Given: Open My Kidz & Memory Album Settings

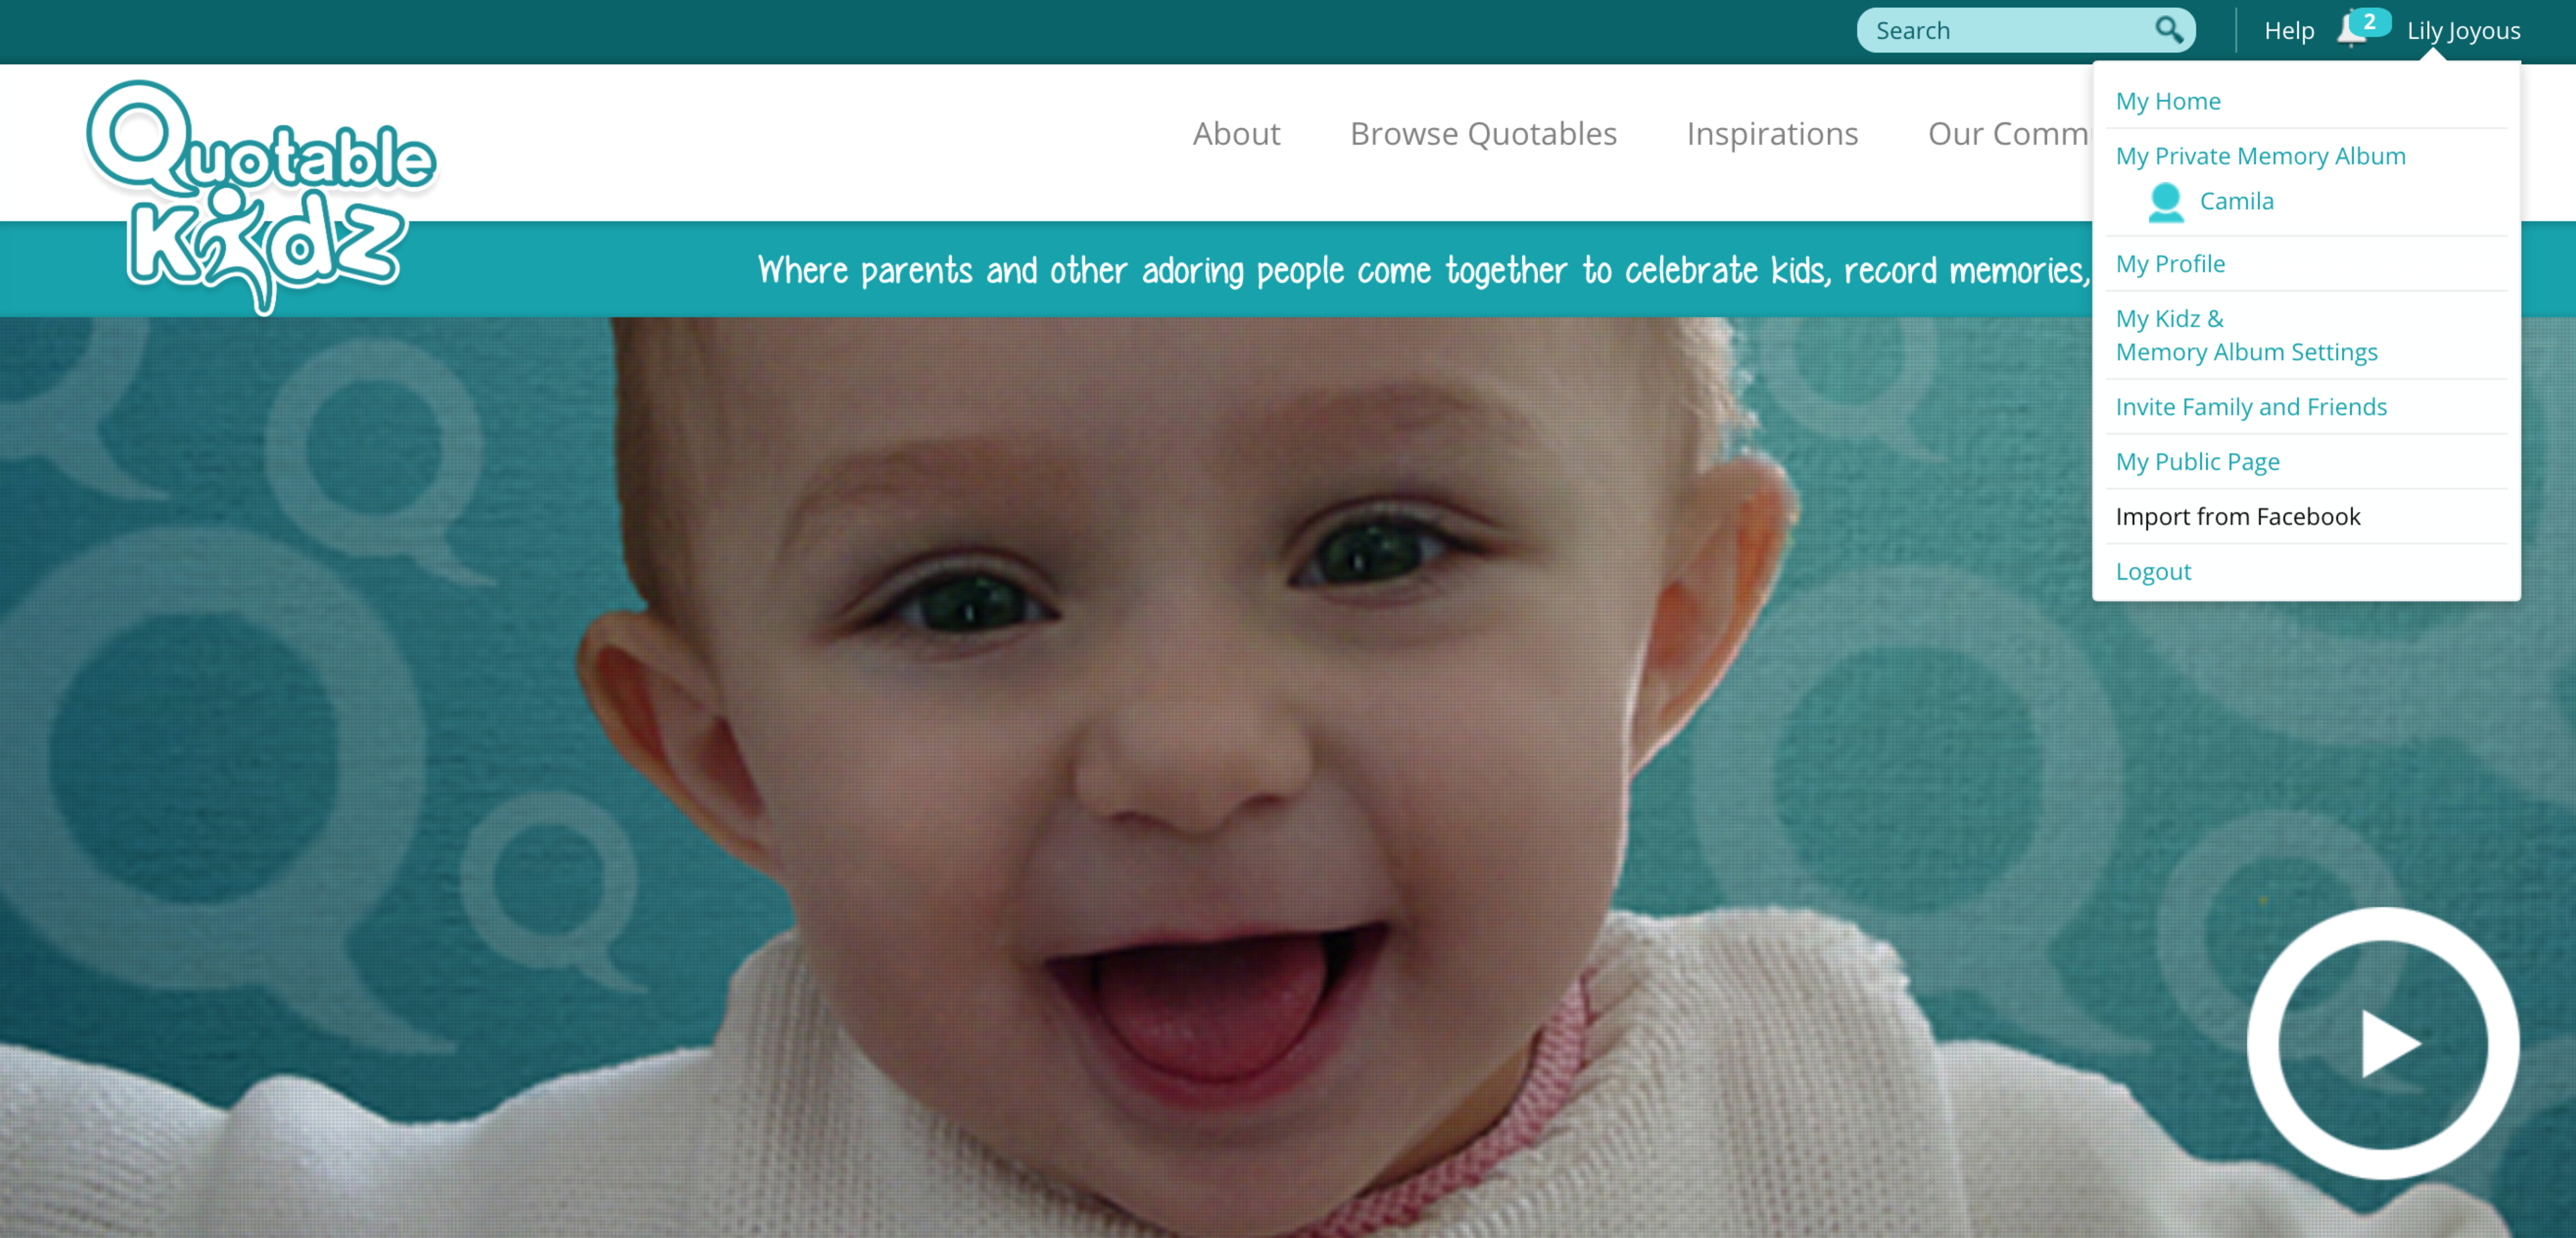Looking at the screenshot, I should [2246, 335].
